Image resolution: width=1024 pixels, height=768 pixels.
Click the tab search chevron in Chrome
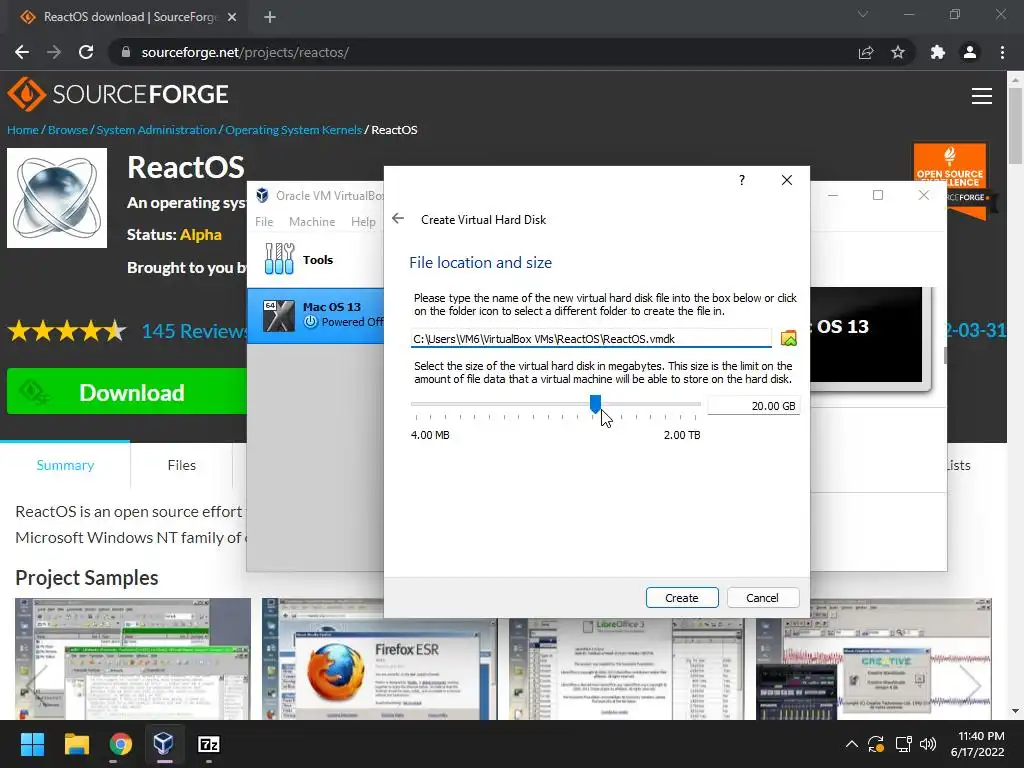coord(863,14)
